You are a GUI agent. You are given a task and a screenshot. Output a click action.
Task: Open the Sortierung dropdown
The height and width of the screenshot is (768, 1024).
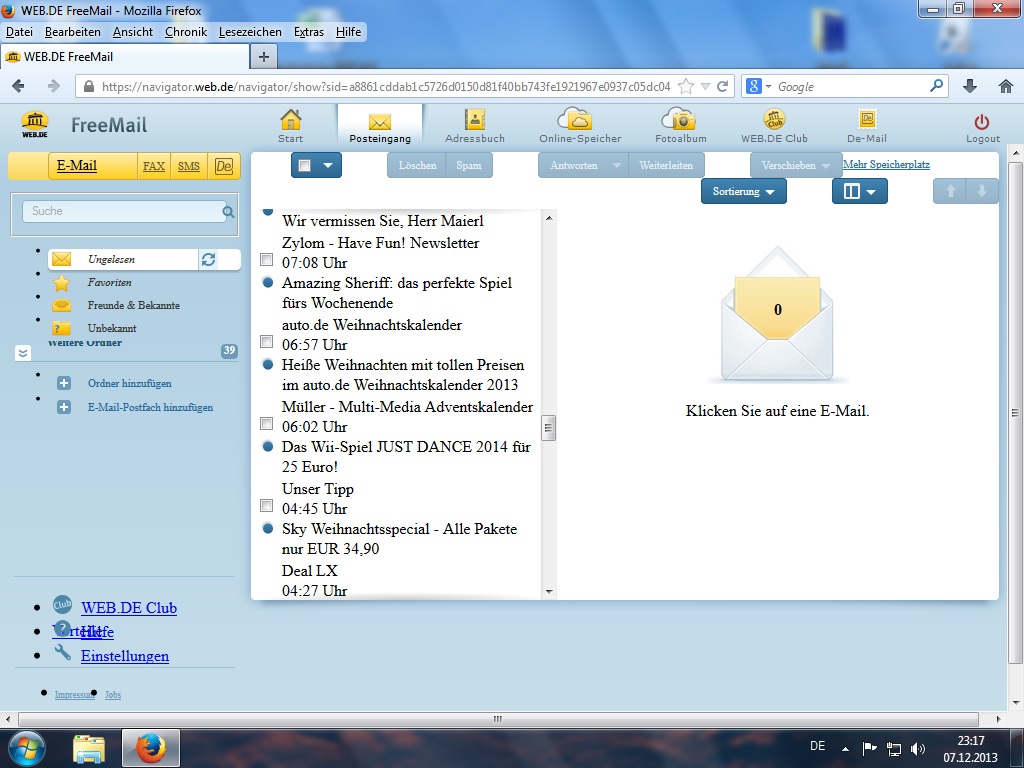click(x=743, y=191)
